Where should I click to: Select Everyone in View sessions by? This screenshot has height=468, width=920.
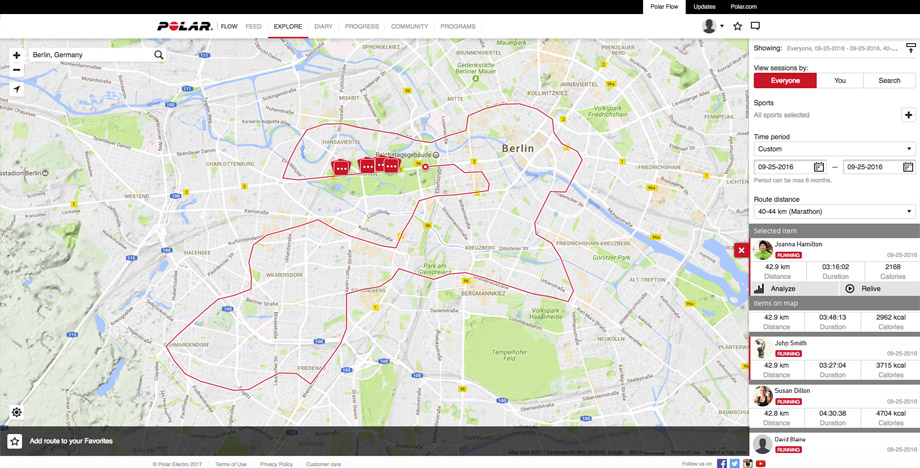(785, 81)
